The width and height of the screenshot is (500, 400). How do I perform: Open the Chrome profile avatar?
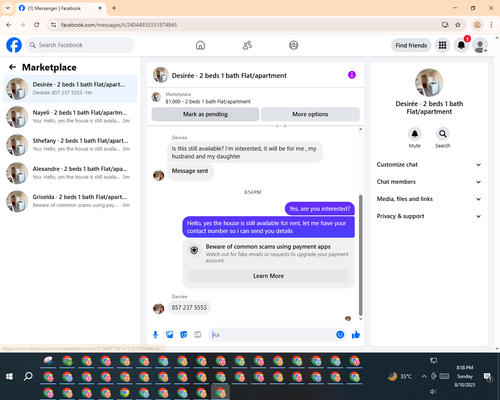(x=477, y=25)
